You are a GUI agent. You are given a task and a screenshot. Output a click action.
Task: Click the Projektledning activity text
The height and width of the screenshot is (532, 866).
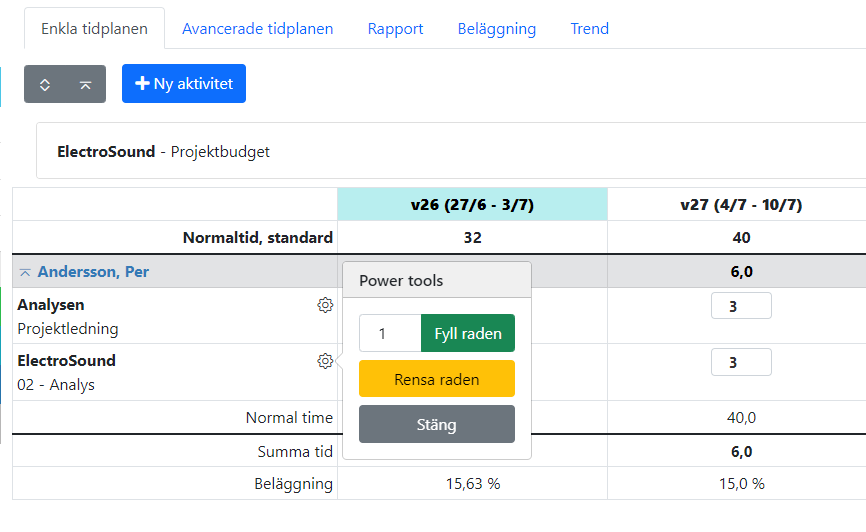68,329
